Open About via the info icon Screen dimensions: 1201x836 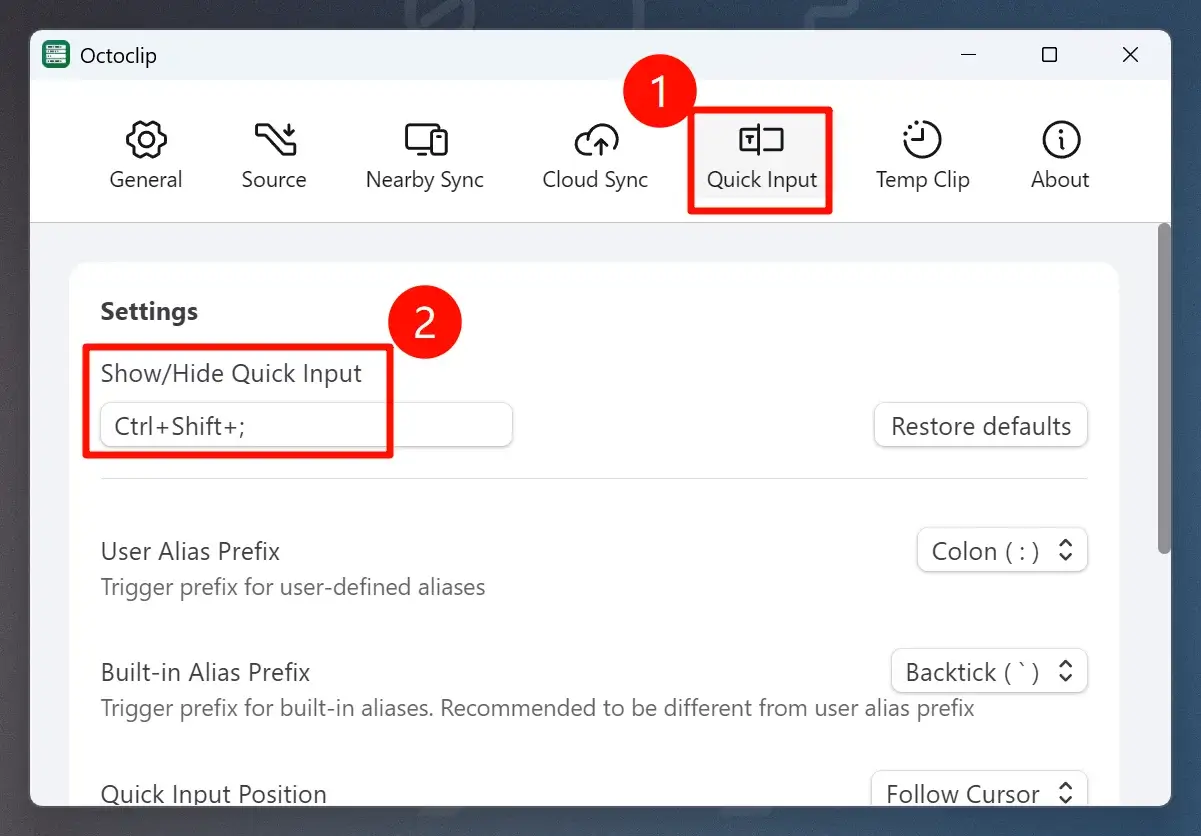1059,140
